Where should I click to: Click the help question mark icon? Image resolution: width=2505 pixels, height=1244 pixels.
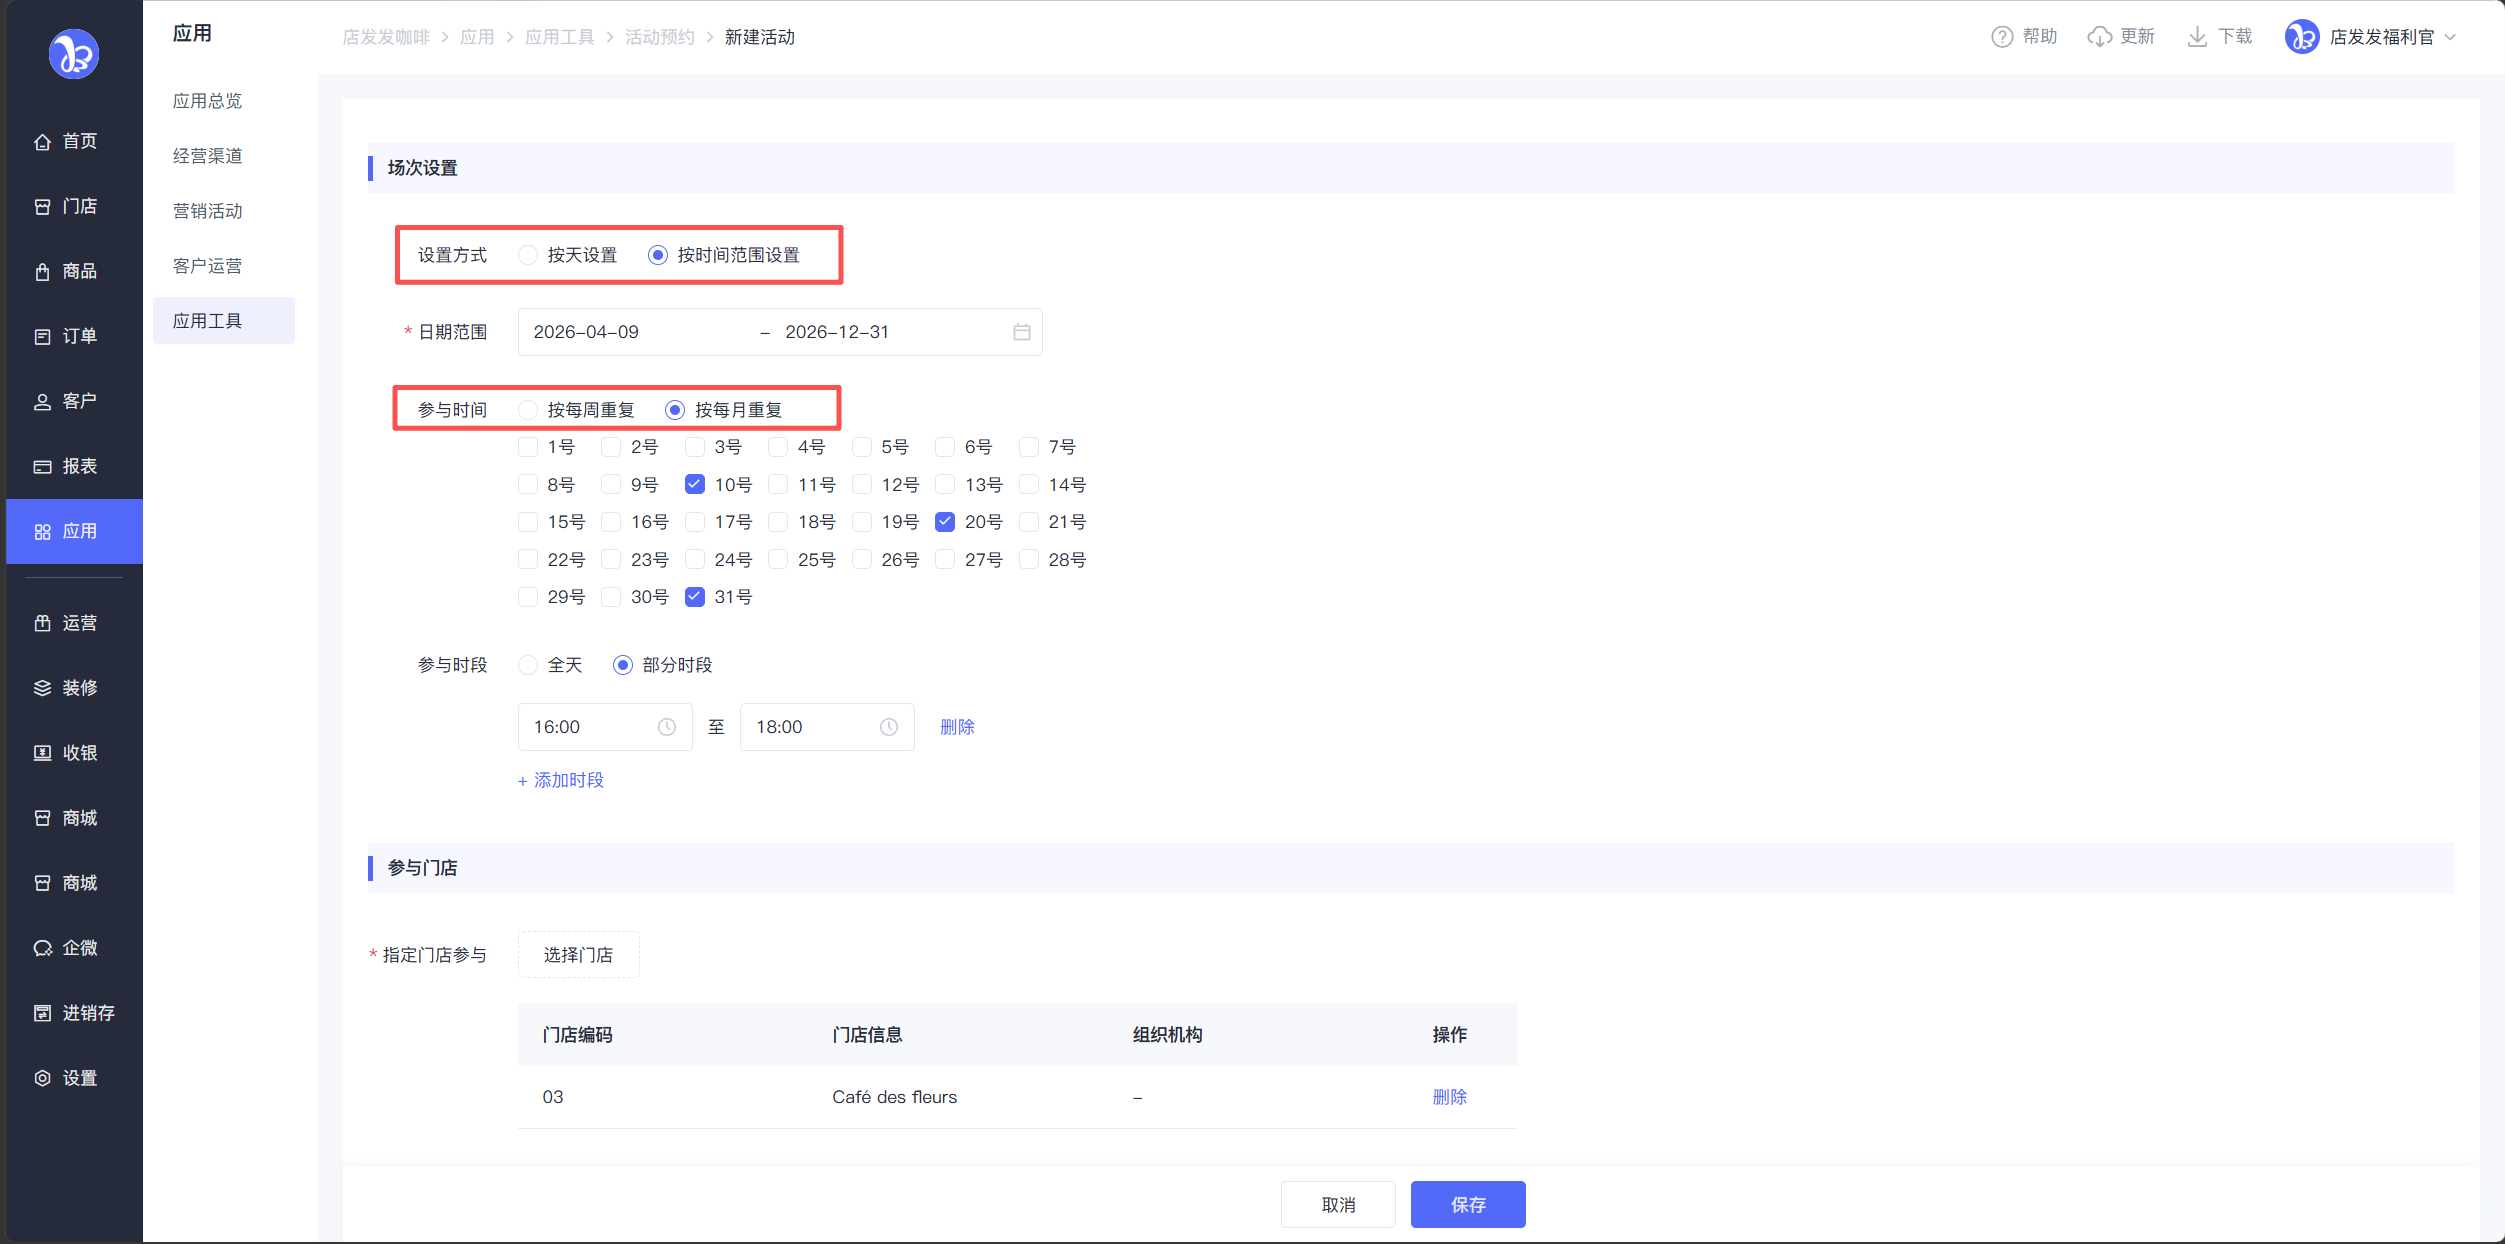point(2001,37)
